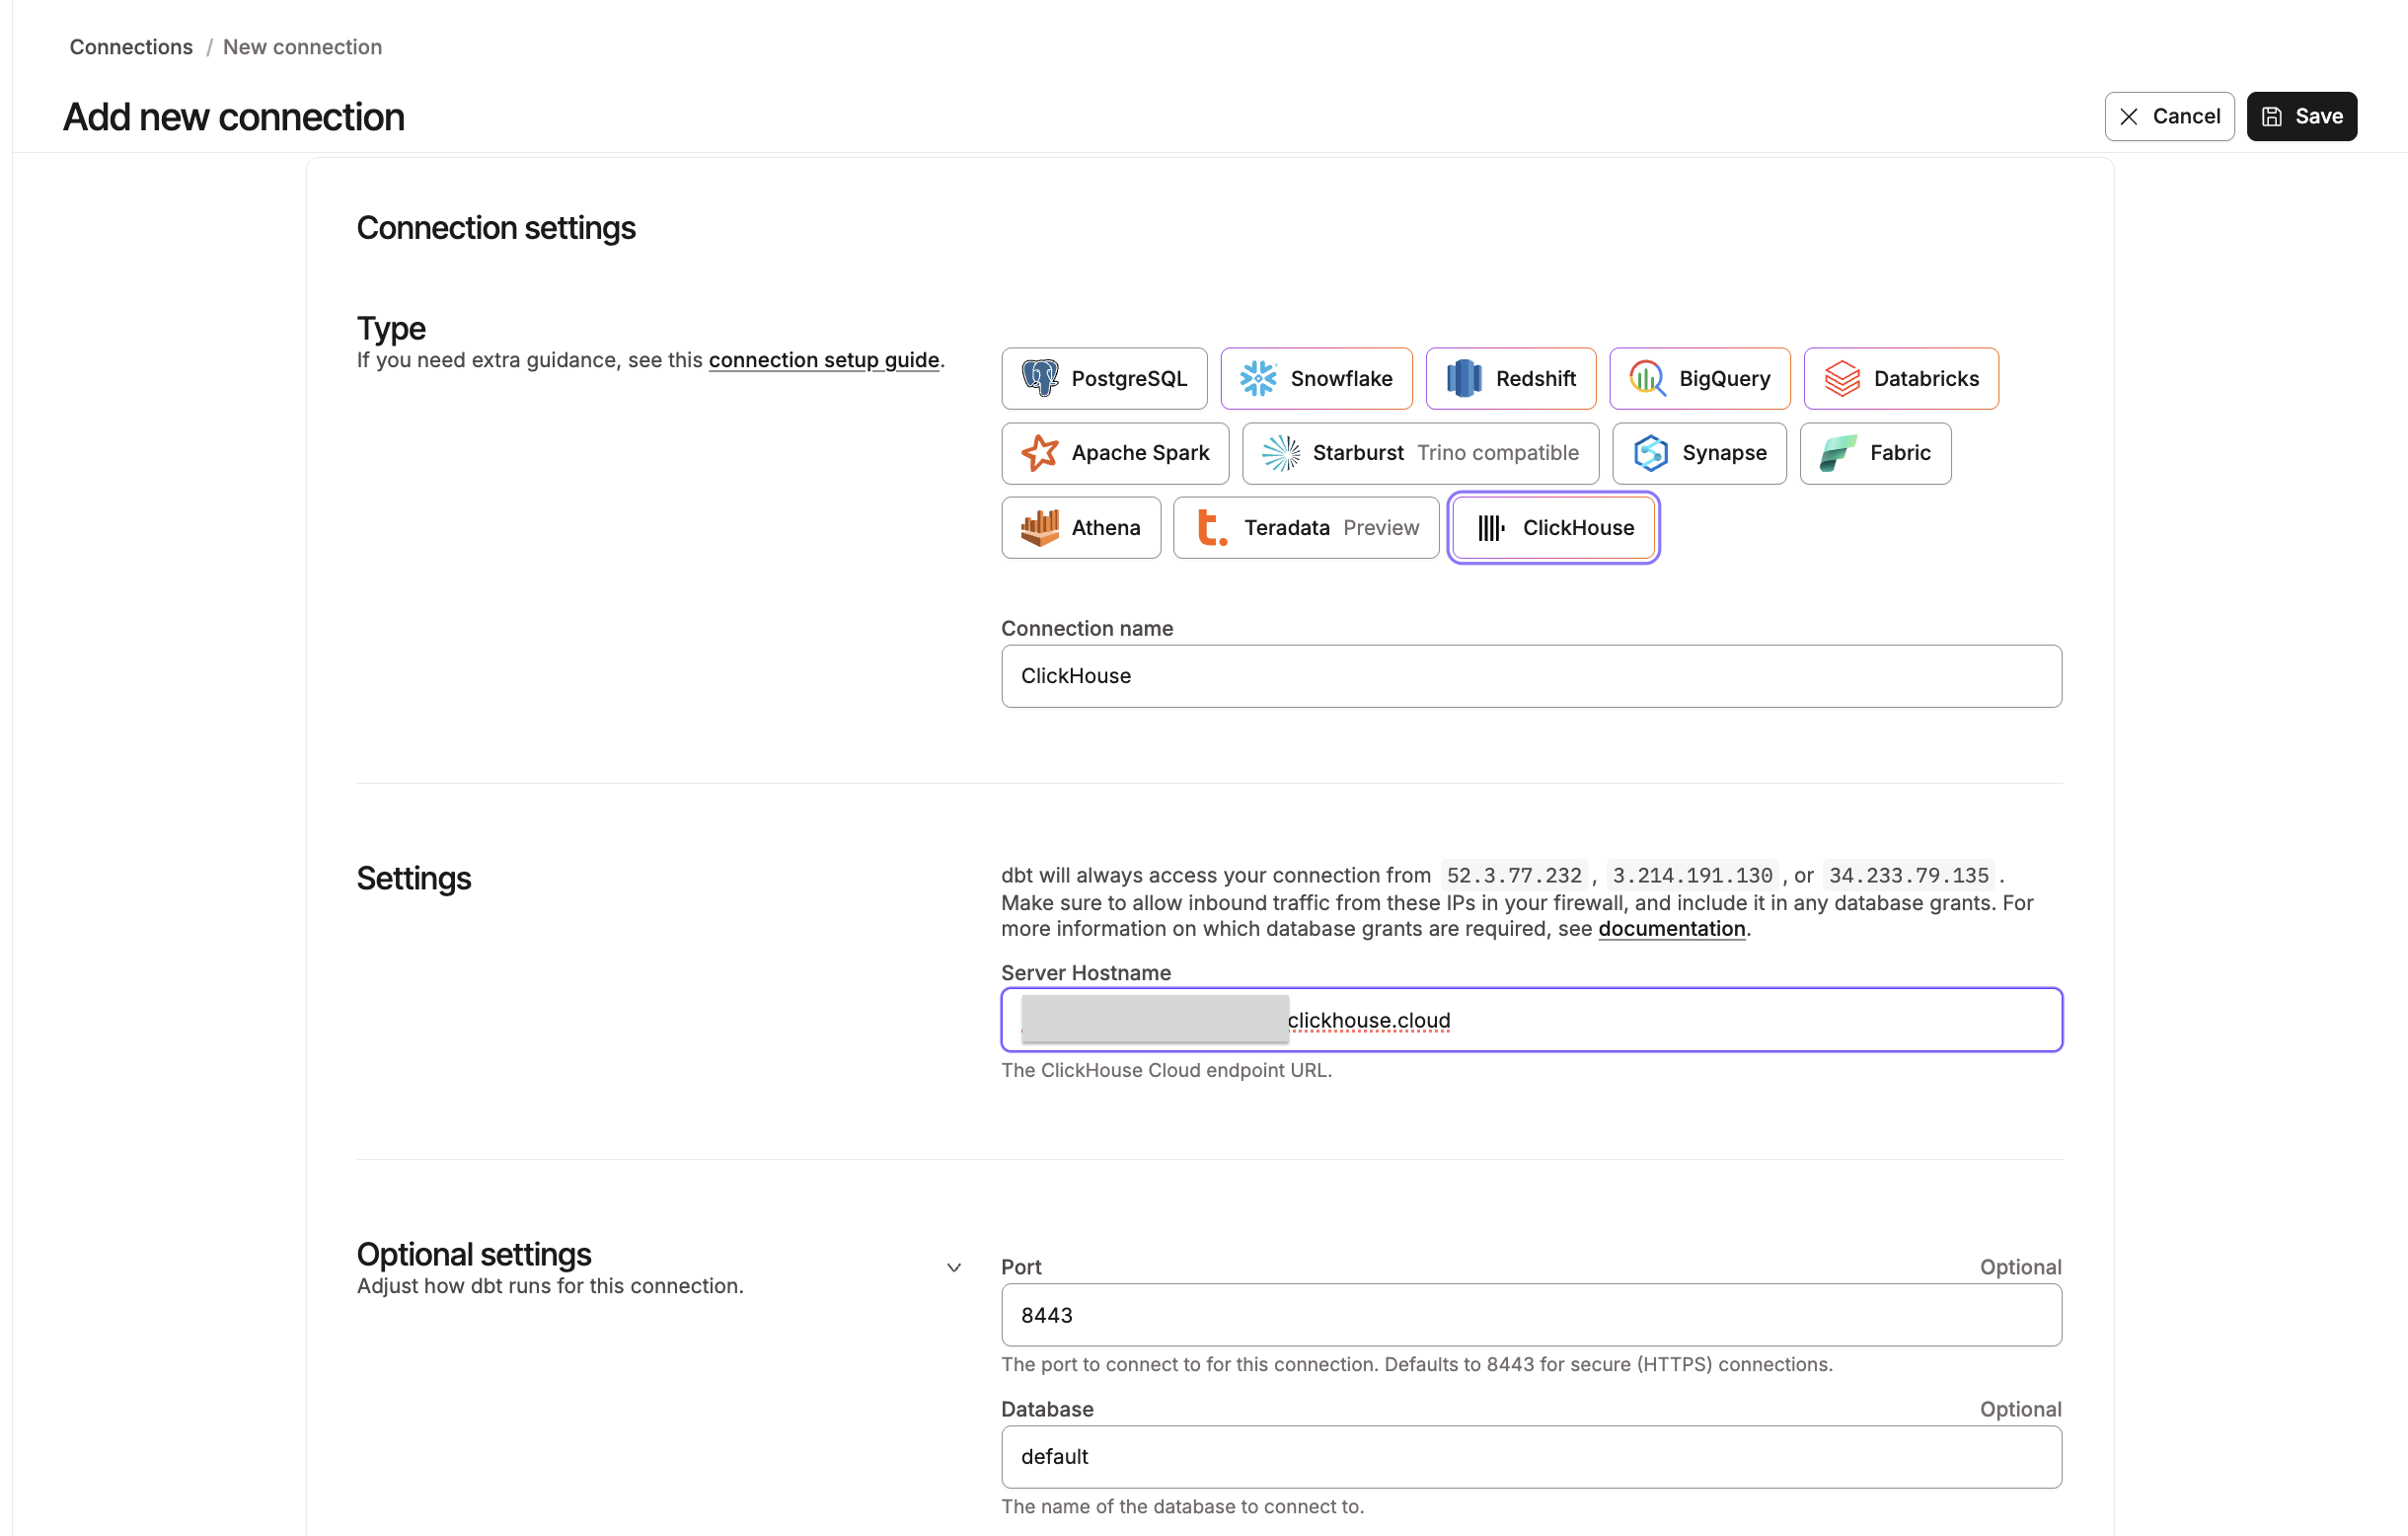
Task: Click the New connection breadcrumb text
Action: (302, 47)
